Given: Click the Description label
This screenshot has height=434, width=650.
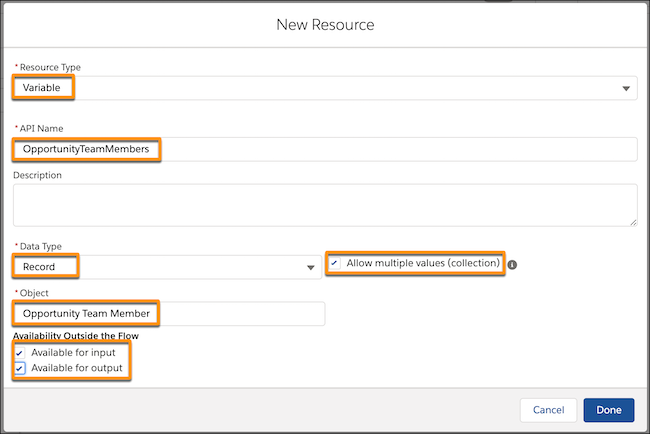Looking at the screenshot, I should pos(37,175).
